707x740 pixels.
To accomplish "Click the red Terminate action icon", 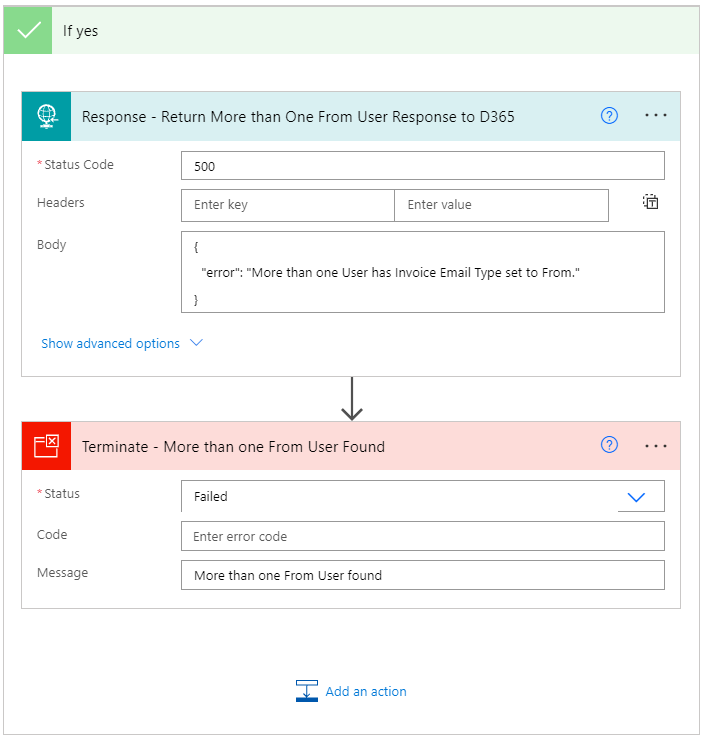I will (x=47, y=446).
